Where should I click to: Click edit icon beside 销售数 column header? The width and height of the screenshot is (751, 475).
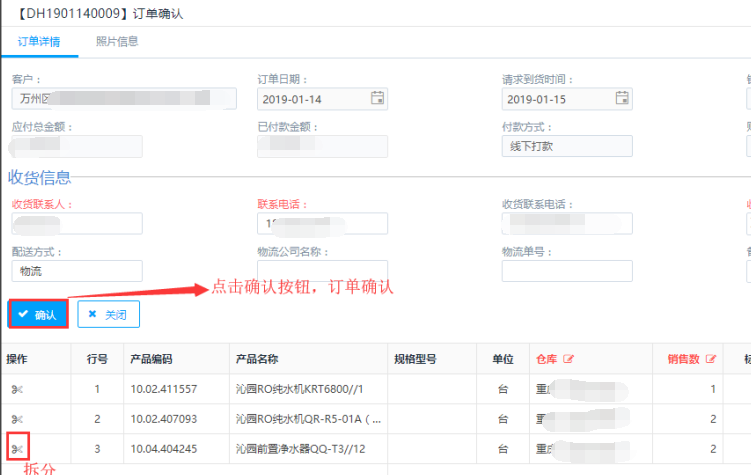click(x=711, y=359)
